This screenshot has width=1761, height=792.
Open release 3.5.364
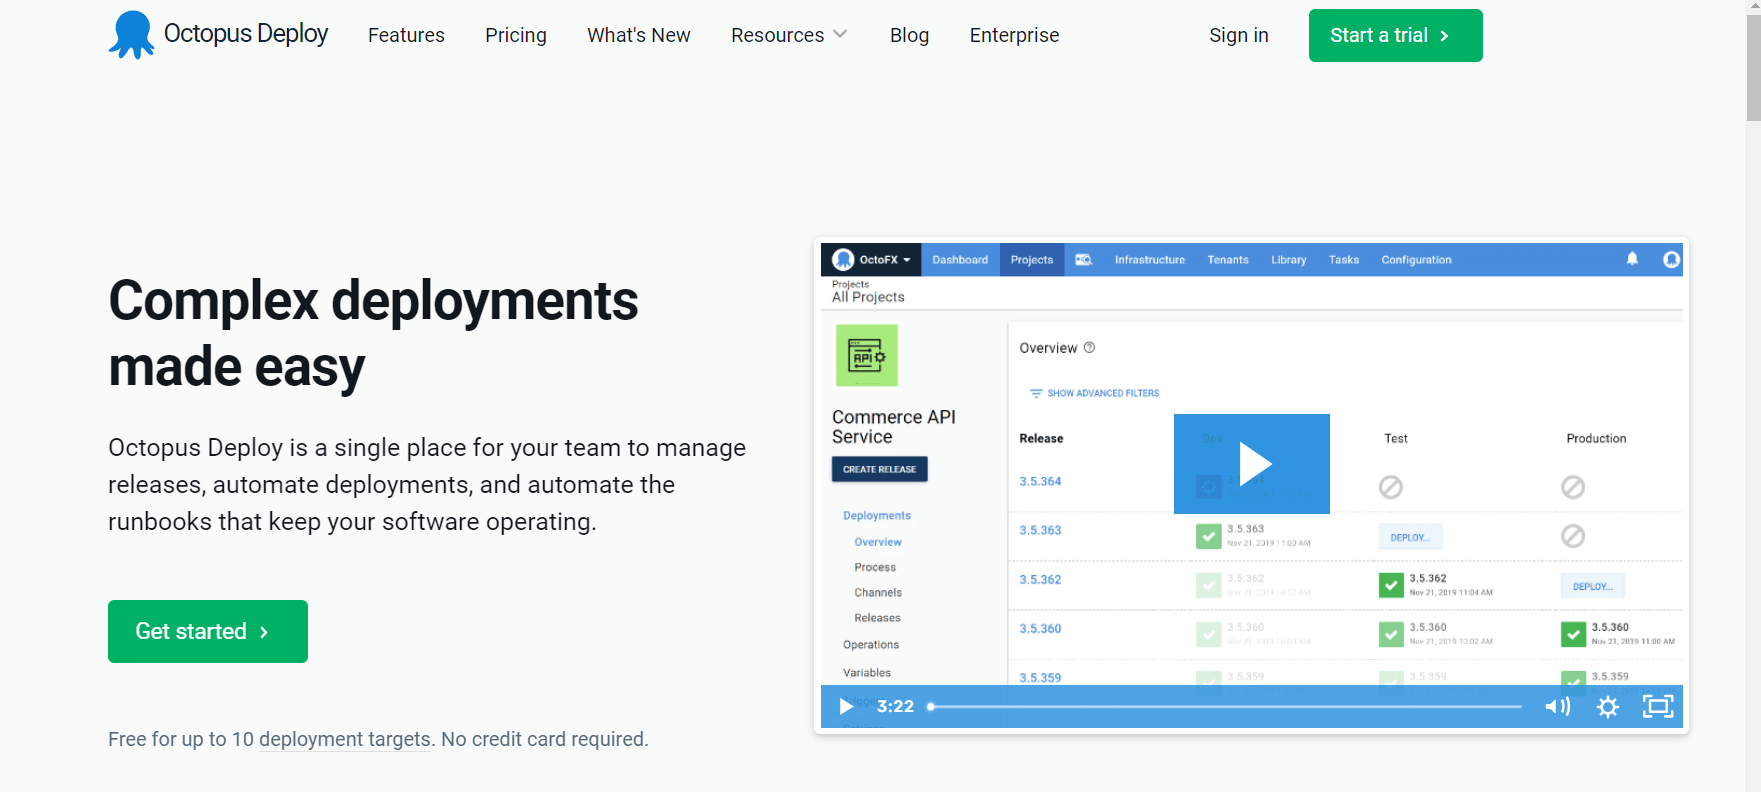pyautogui.click(x=1040, y=482)
